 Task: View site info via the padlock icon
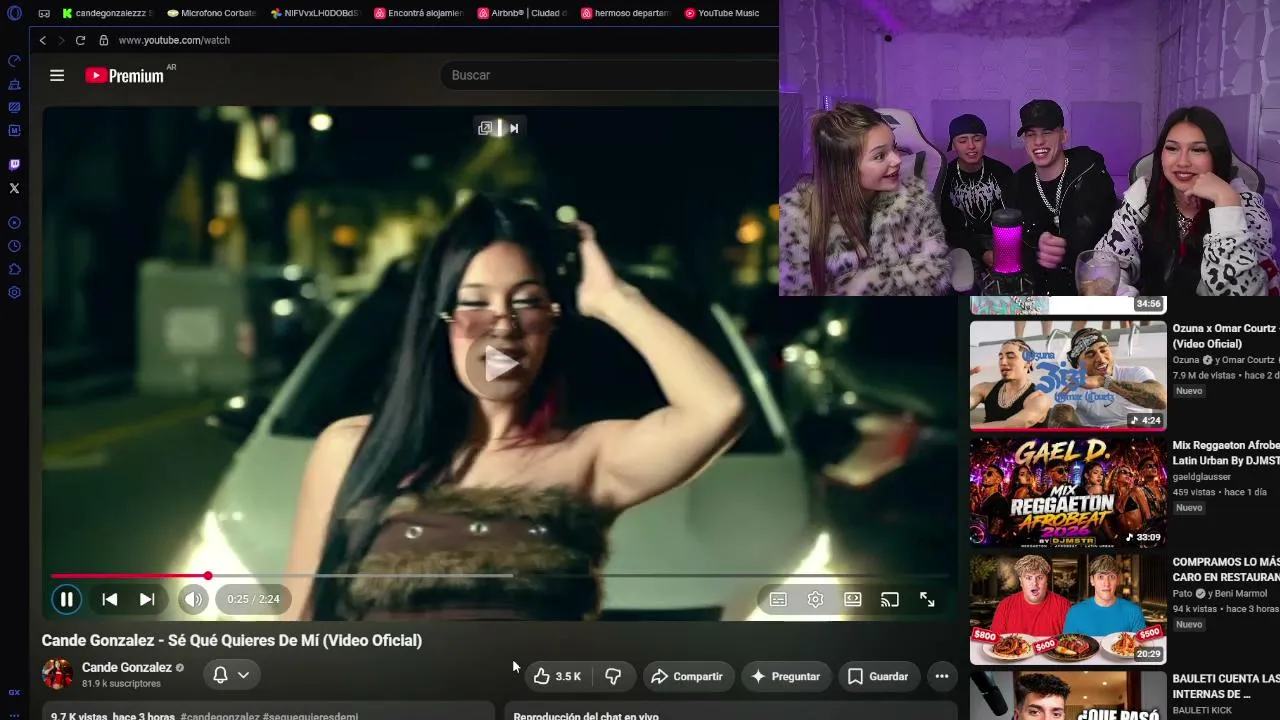tap(103, 40)
